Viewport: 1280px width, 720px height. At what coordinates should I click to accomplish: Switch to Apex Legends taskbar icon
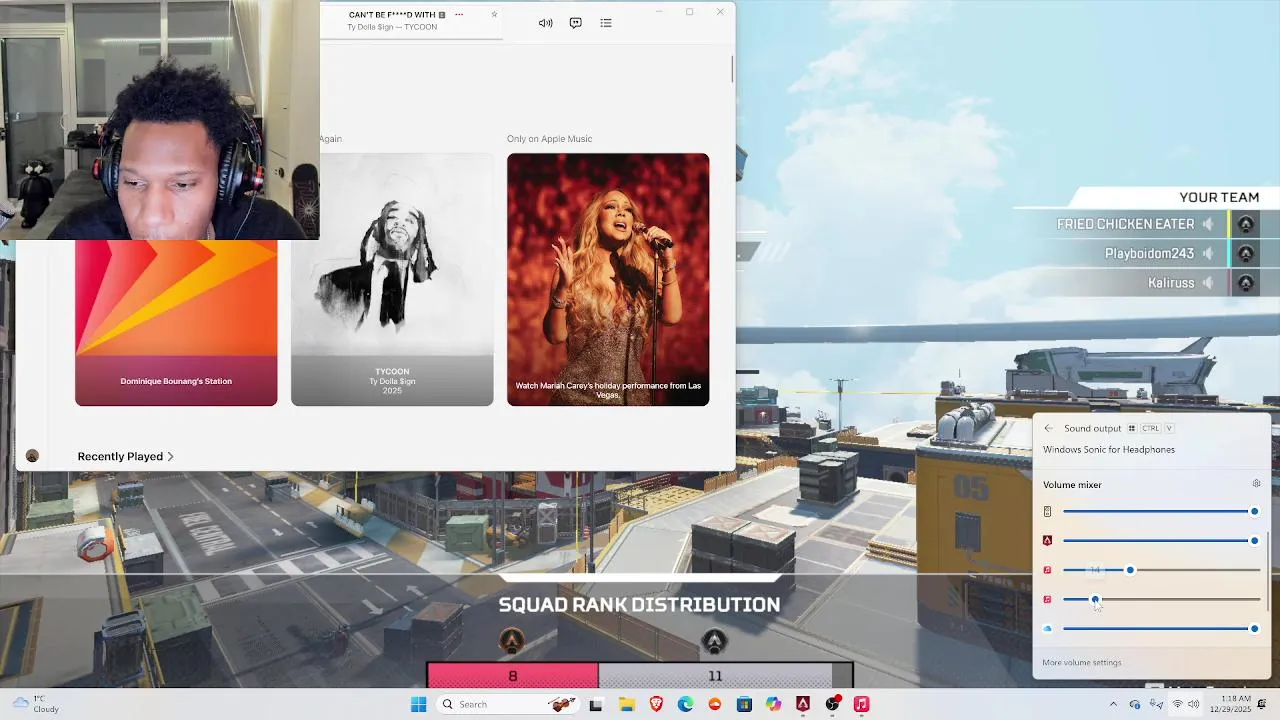pos(803,704)
